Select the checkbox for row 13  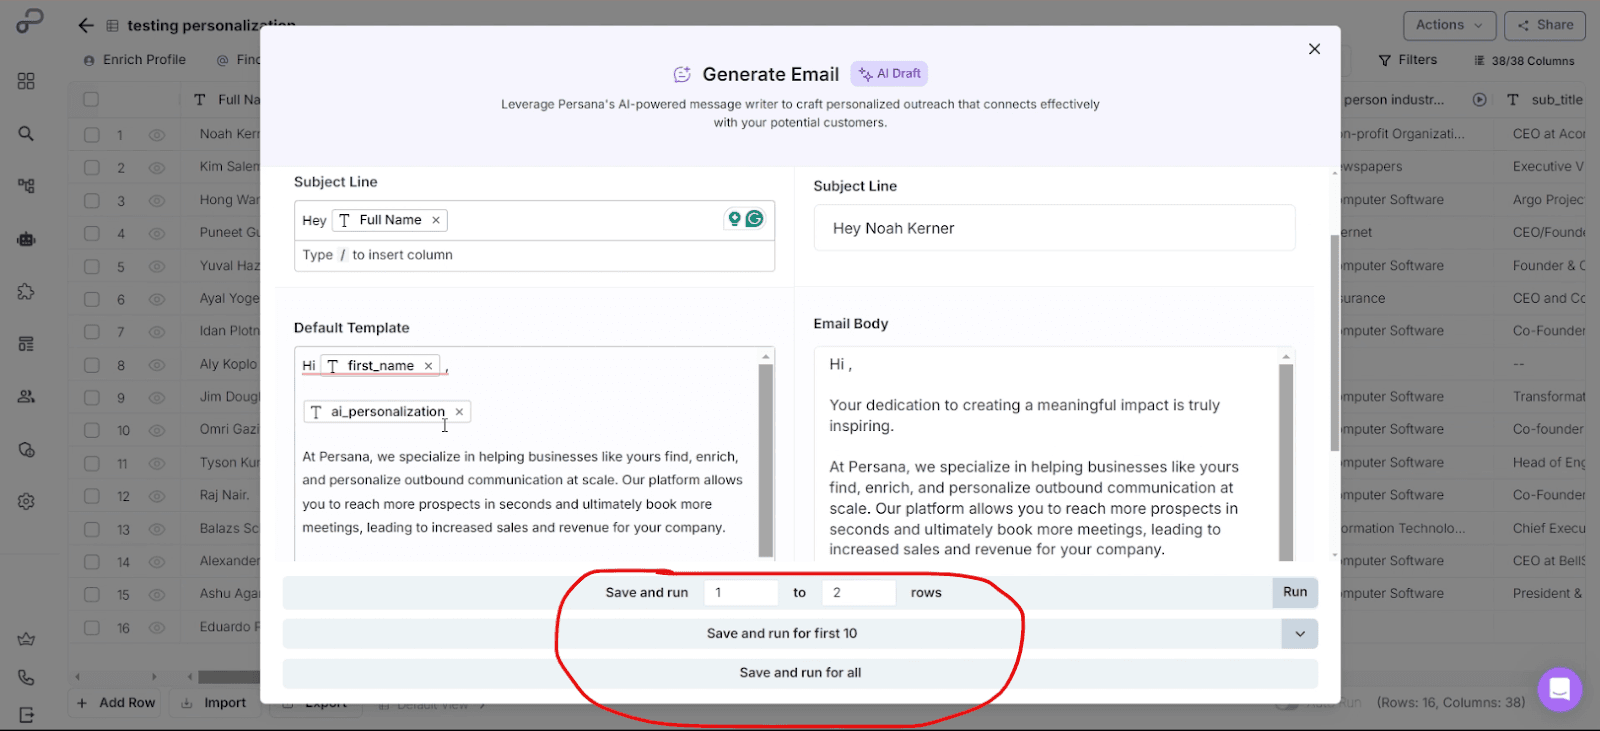[91, 529]
